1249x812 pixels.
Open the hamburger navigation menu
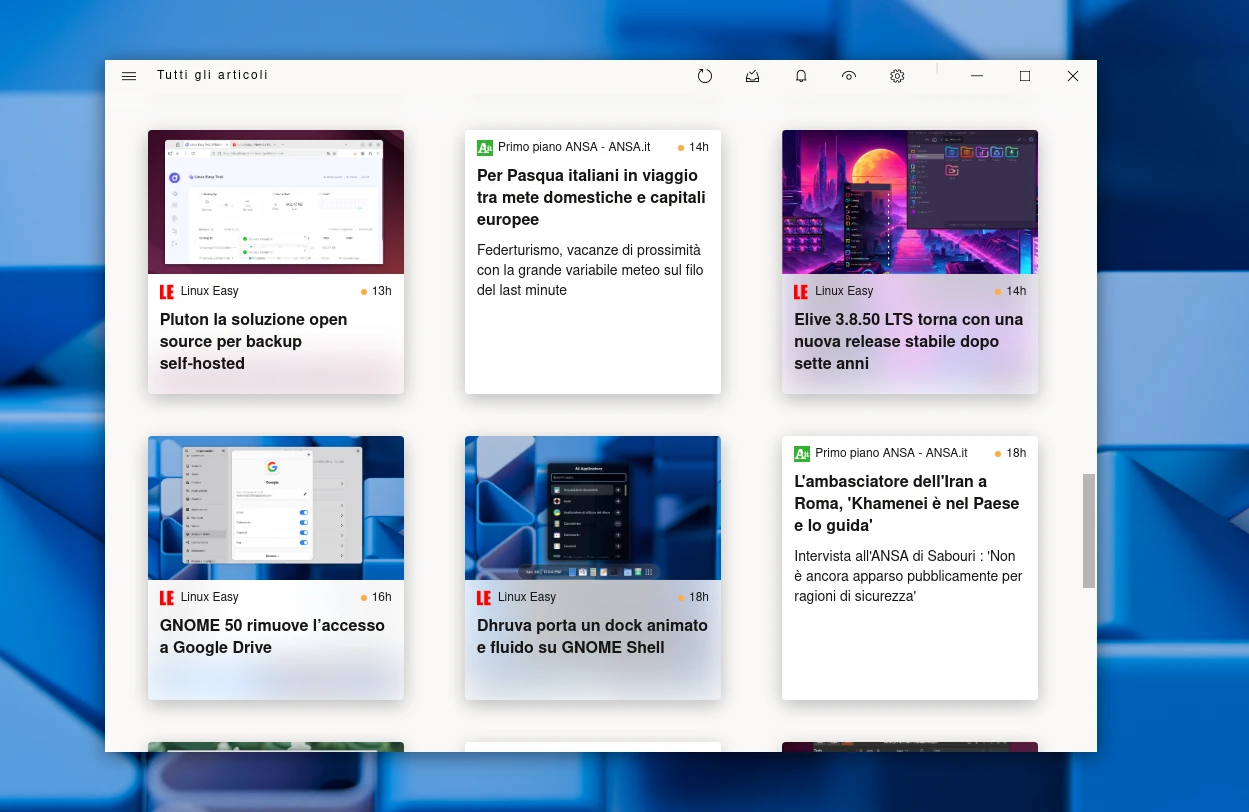pyautogui.click(x=129, y=76)
